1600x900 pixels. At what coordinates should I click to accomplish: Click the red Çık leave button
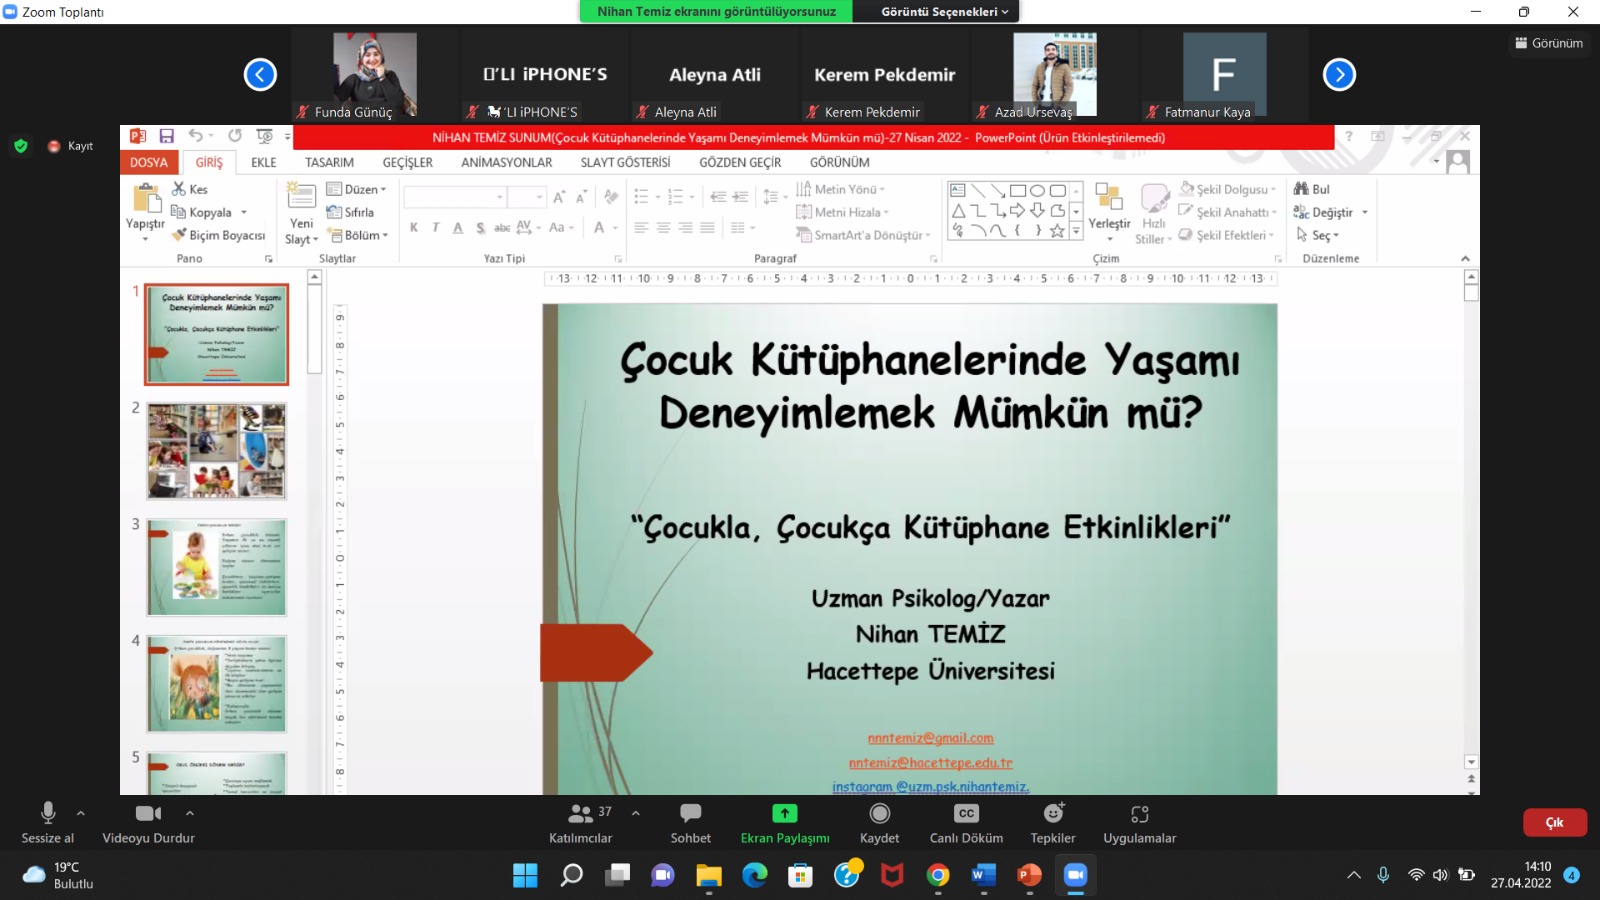1554,822
